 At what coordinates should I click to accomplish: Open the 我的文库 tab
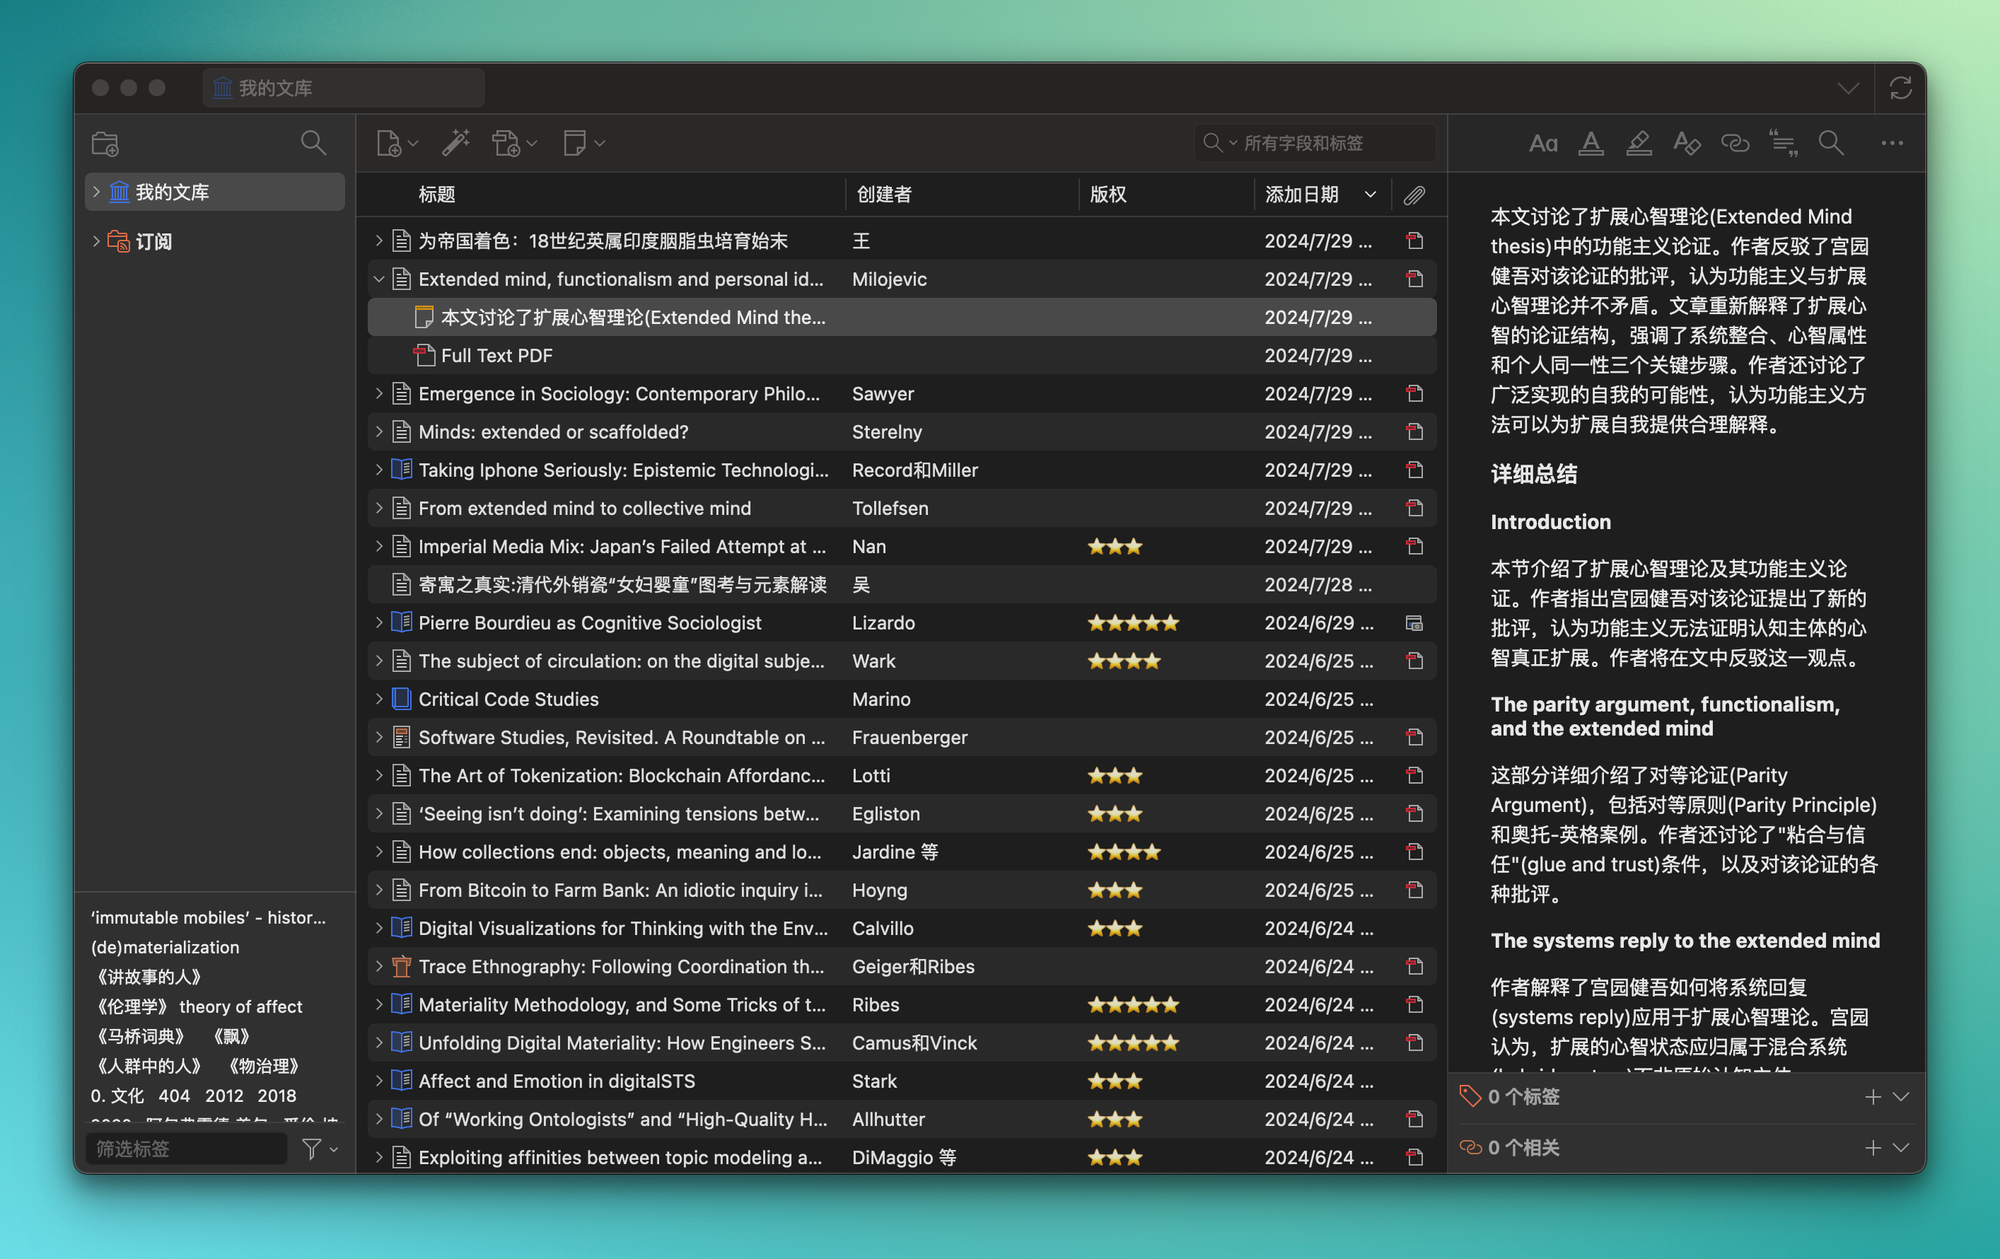pos(344,88)
